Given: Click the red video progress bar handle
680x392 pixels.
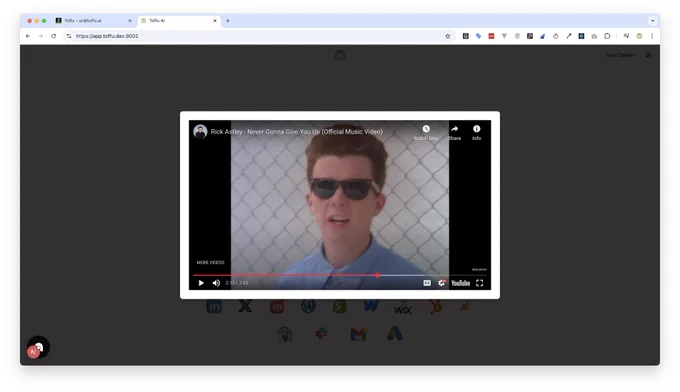Looking at the screenshot, I should click(x=378, y=275).
